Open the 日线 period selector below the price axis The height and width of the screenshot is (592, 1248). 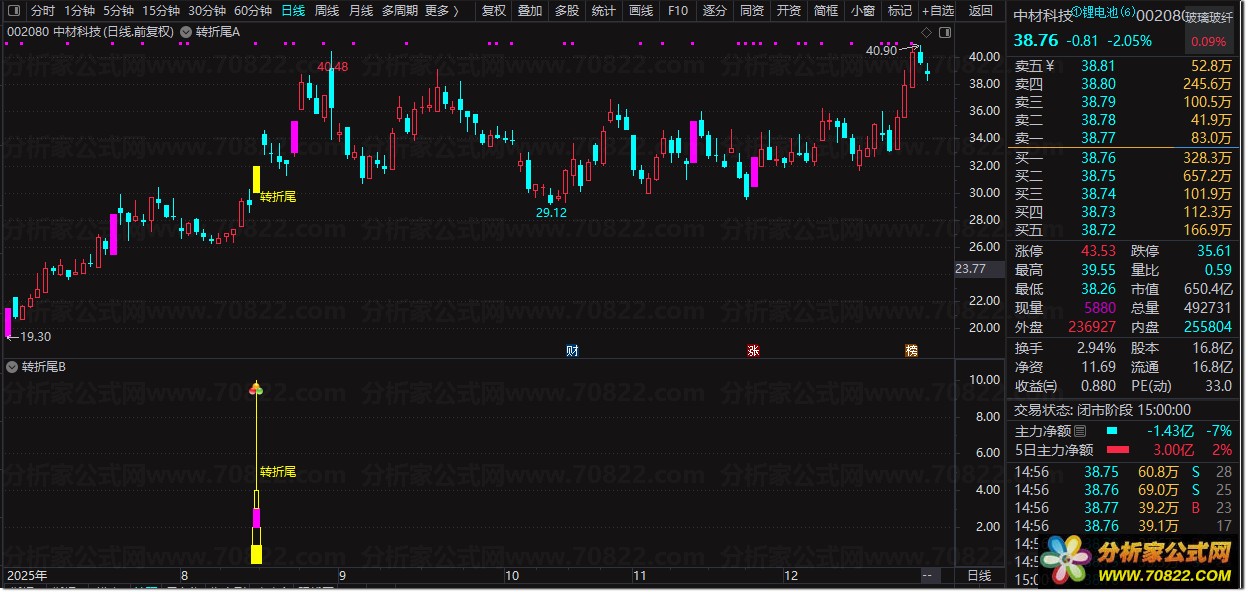(x=979, y=576)
